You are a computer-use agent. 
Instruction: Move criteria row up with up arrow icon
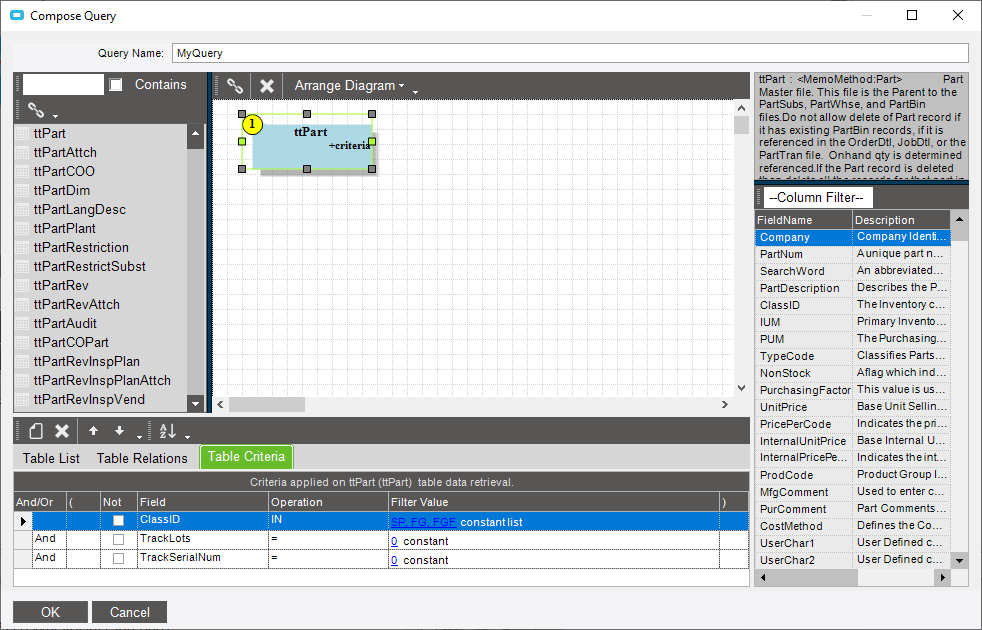tap(92, 430)
